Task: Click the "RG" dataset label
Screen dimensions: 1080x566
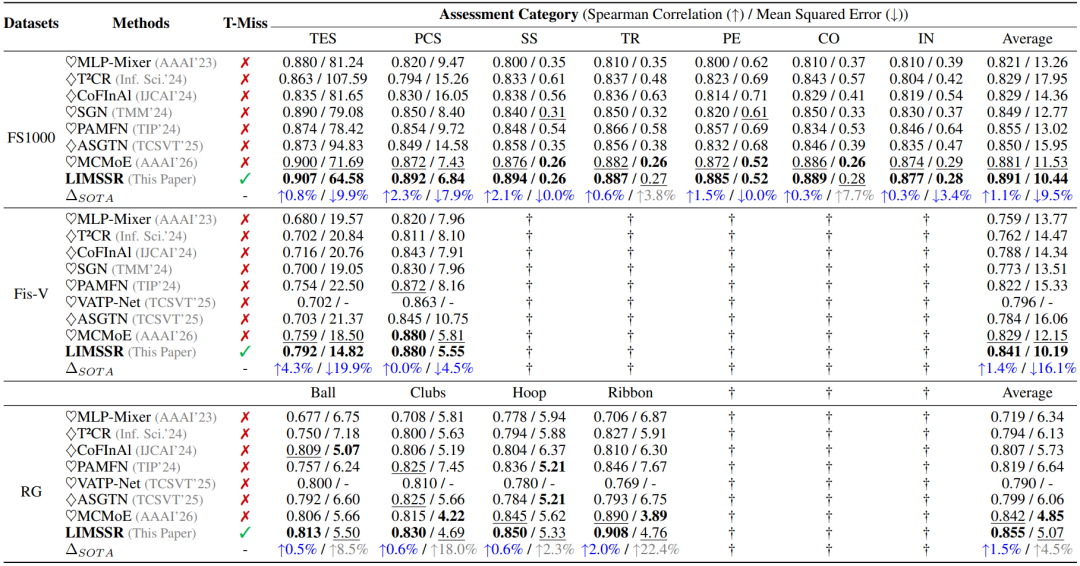Action: (32, 492)
